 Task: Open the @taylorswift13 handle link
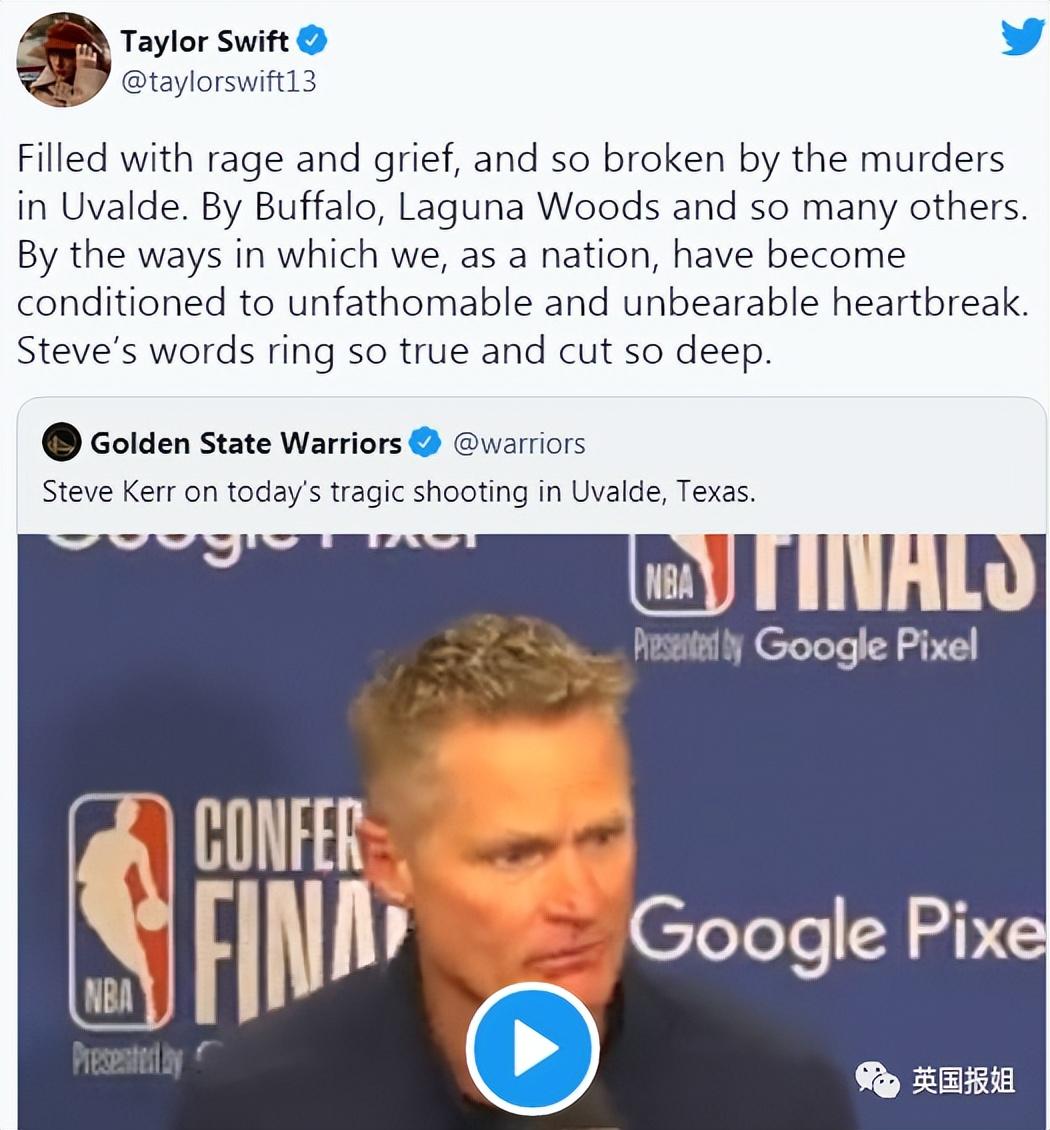[218, 81]
